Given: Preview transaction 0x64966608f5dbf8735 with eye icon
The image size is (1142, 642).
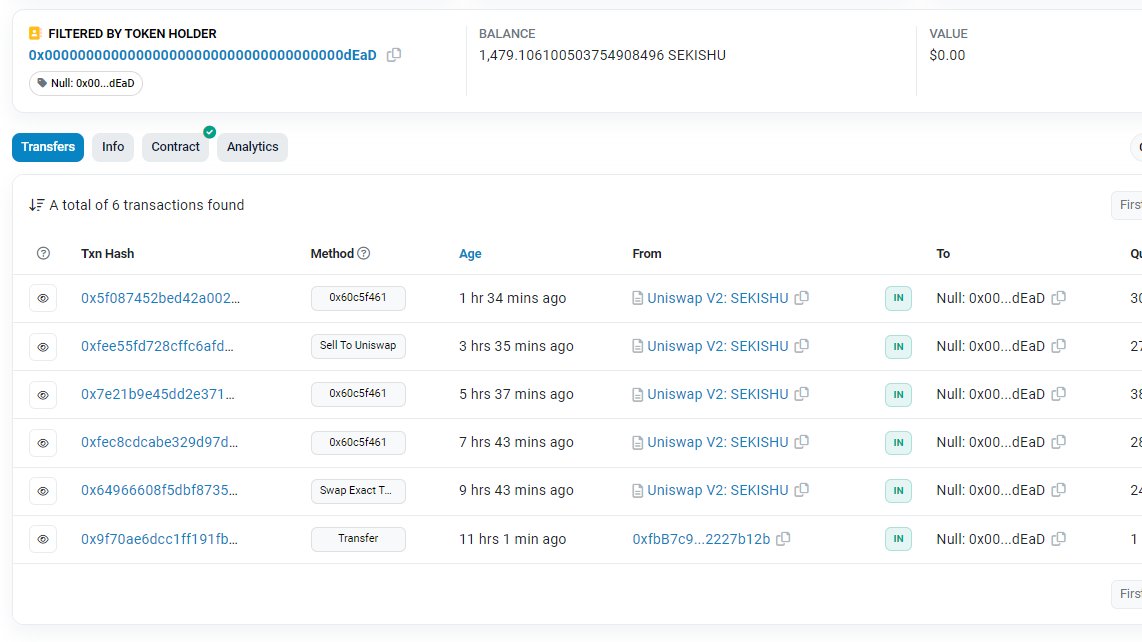Looking at the screenshot, I should coord(43,491).
